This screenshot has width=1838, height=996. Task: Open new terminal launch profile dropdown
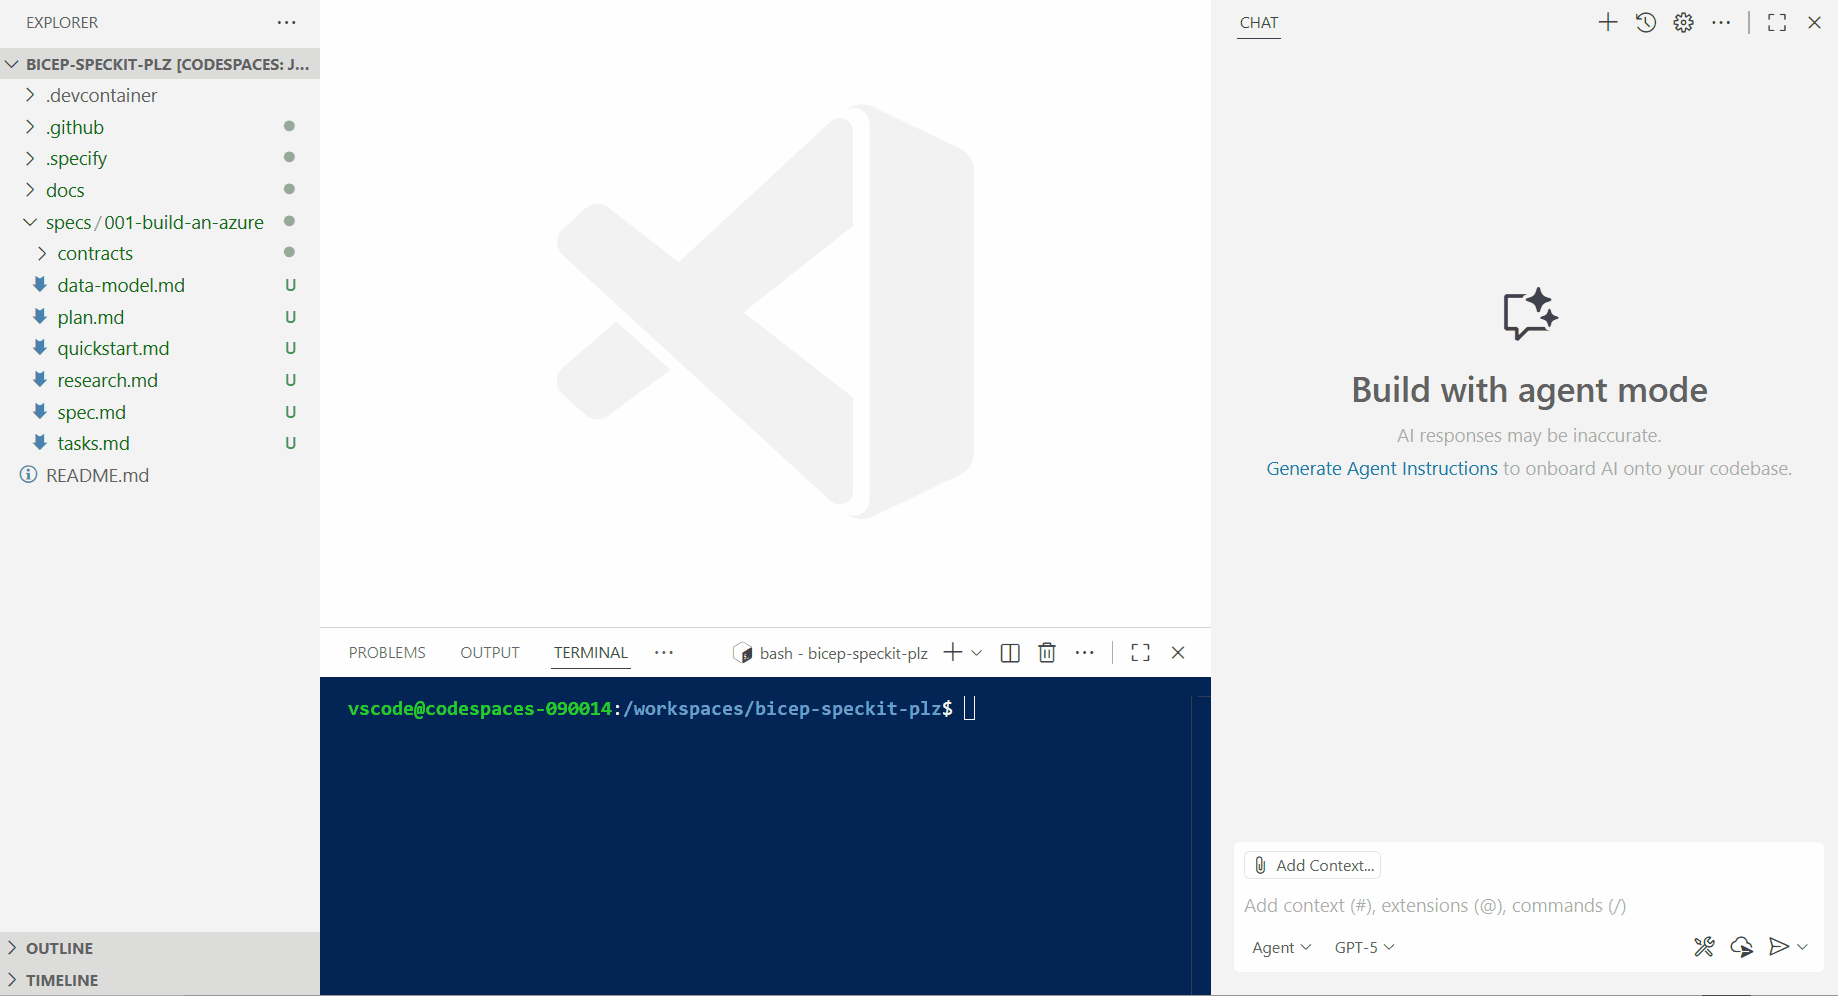(x=977, y=653)
